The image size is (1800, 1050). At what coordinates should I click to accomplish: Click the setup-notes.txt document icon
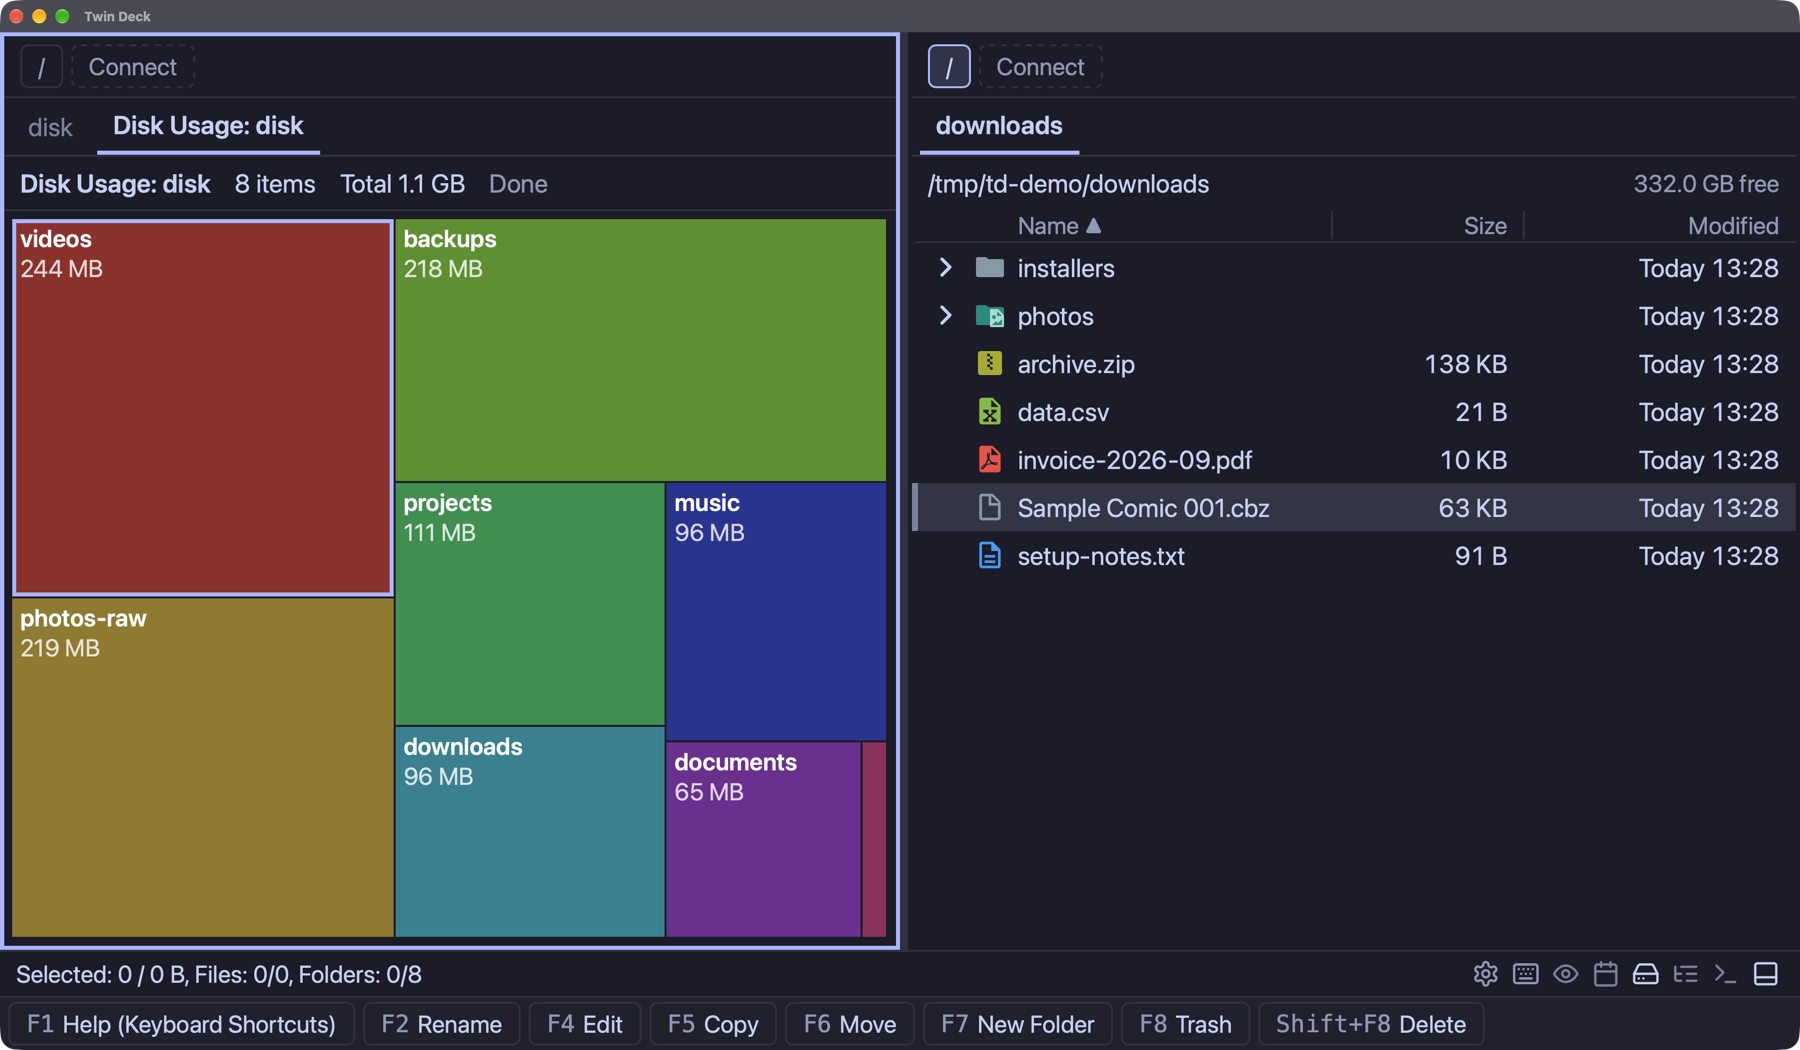(x=989, y=556)
